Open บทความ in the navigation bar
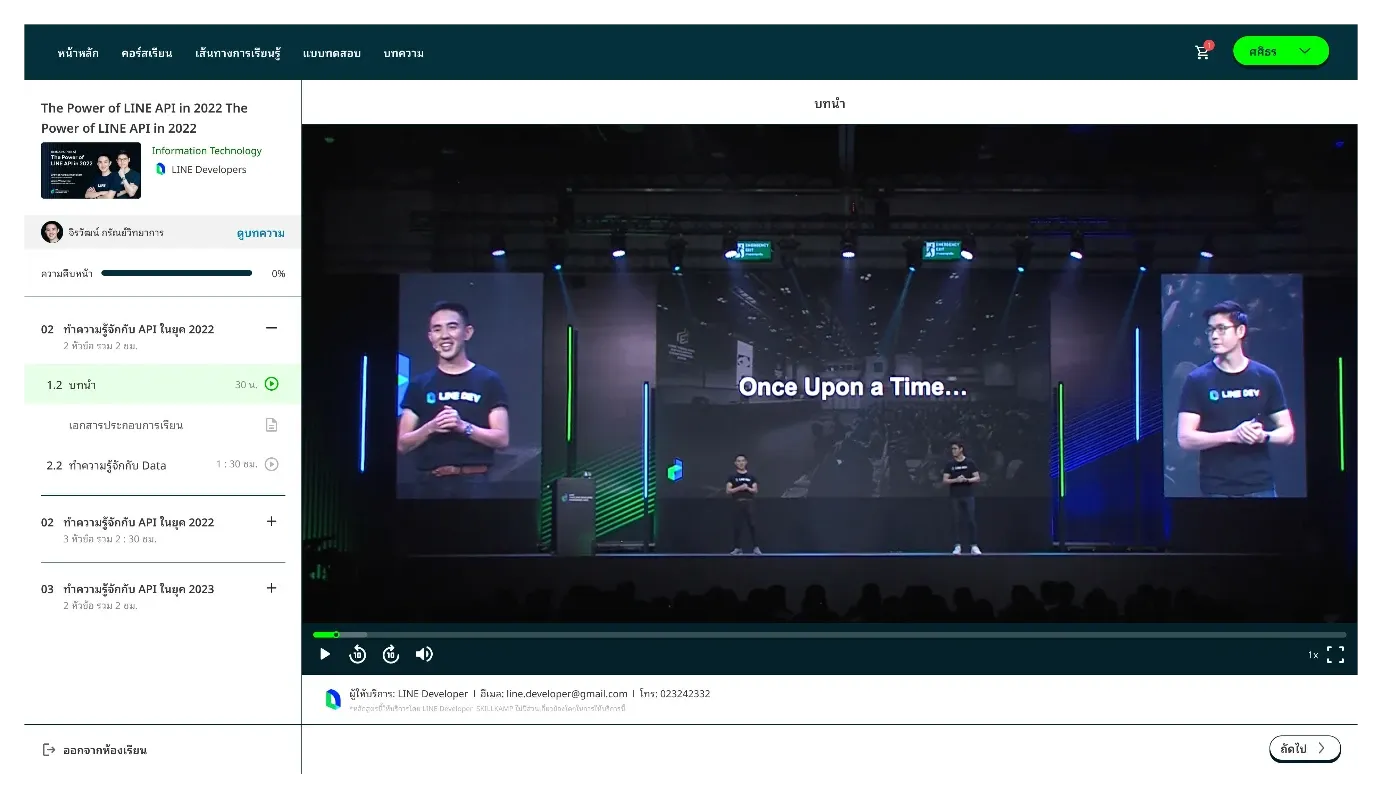Image resolution: width=1382 pixels, height=798 pixels. 404,53
